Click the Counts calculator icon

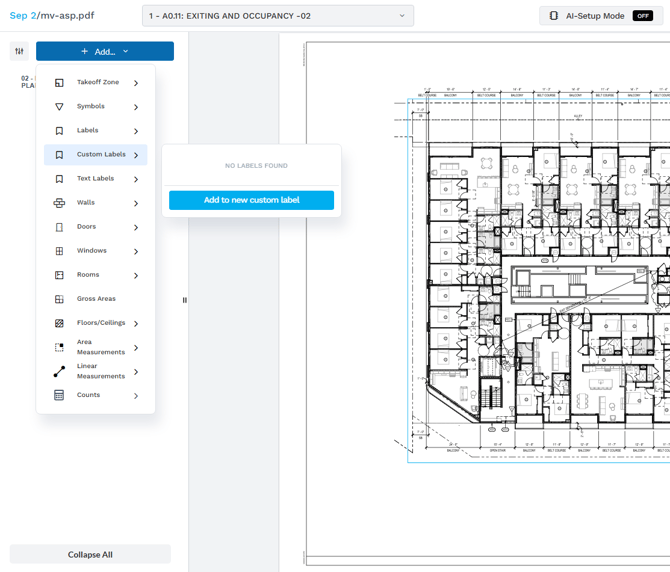[59, 395]
